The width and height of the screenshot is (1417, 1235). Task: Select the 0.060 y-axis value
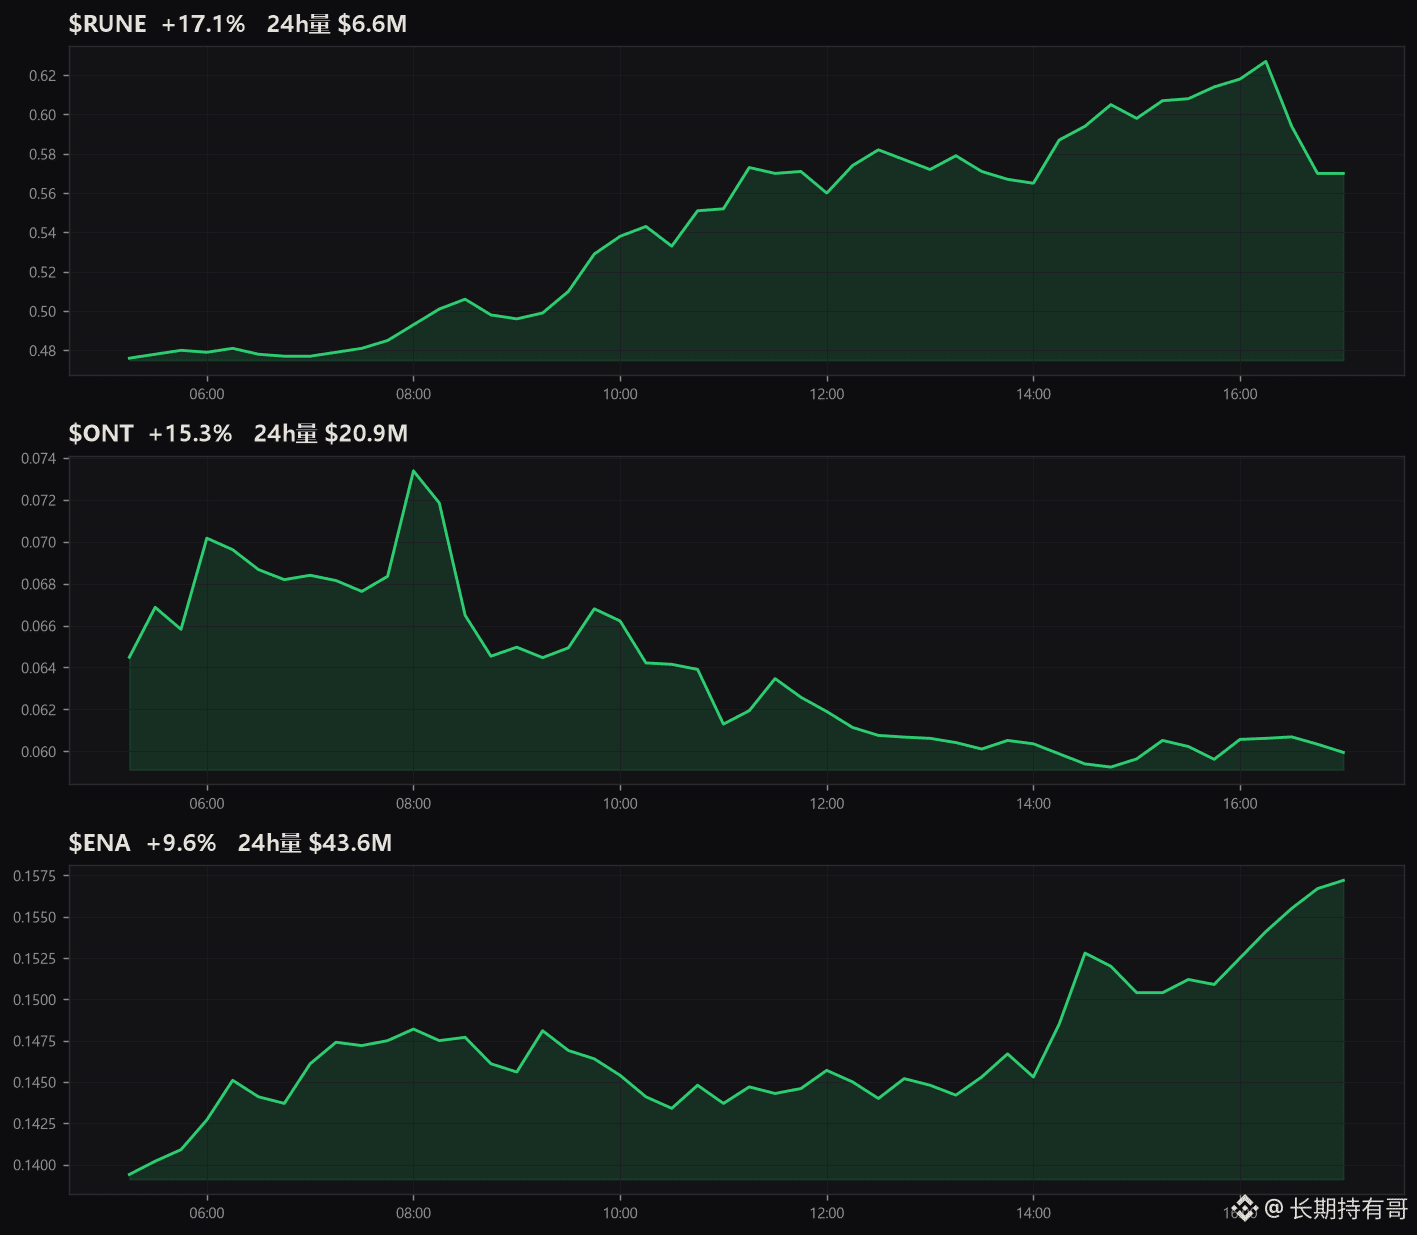[39, 752]
